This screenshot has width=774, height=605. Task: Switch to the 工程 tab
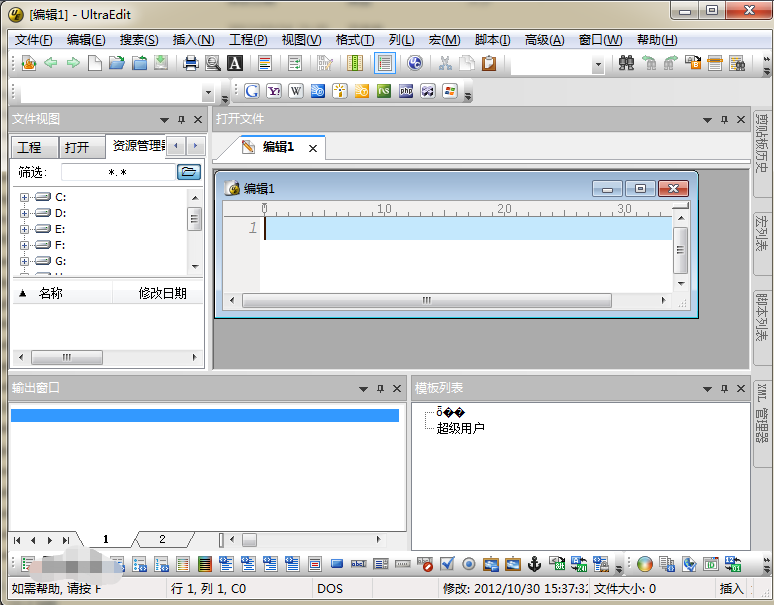(35, 147)
